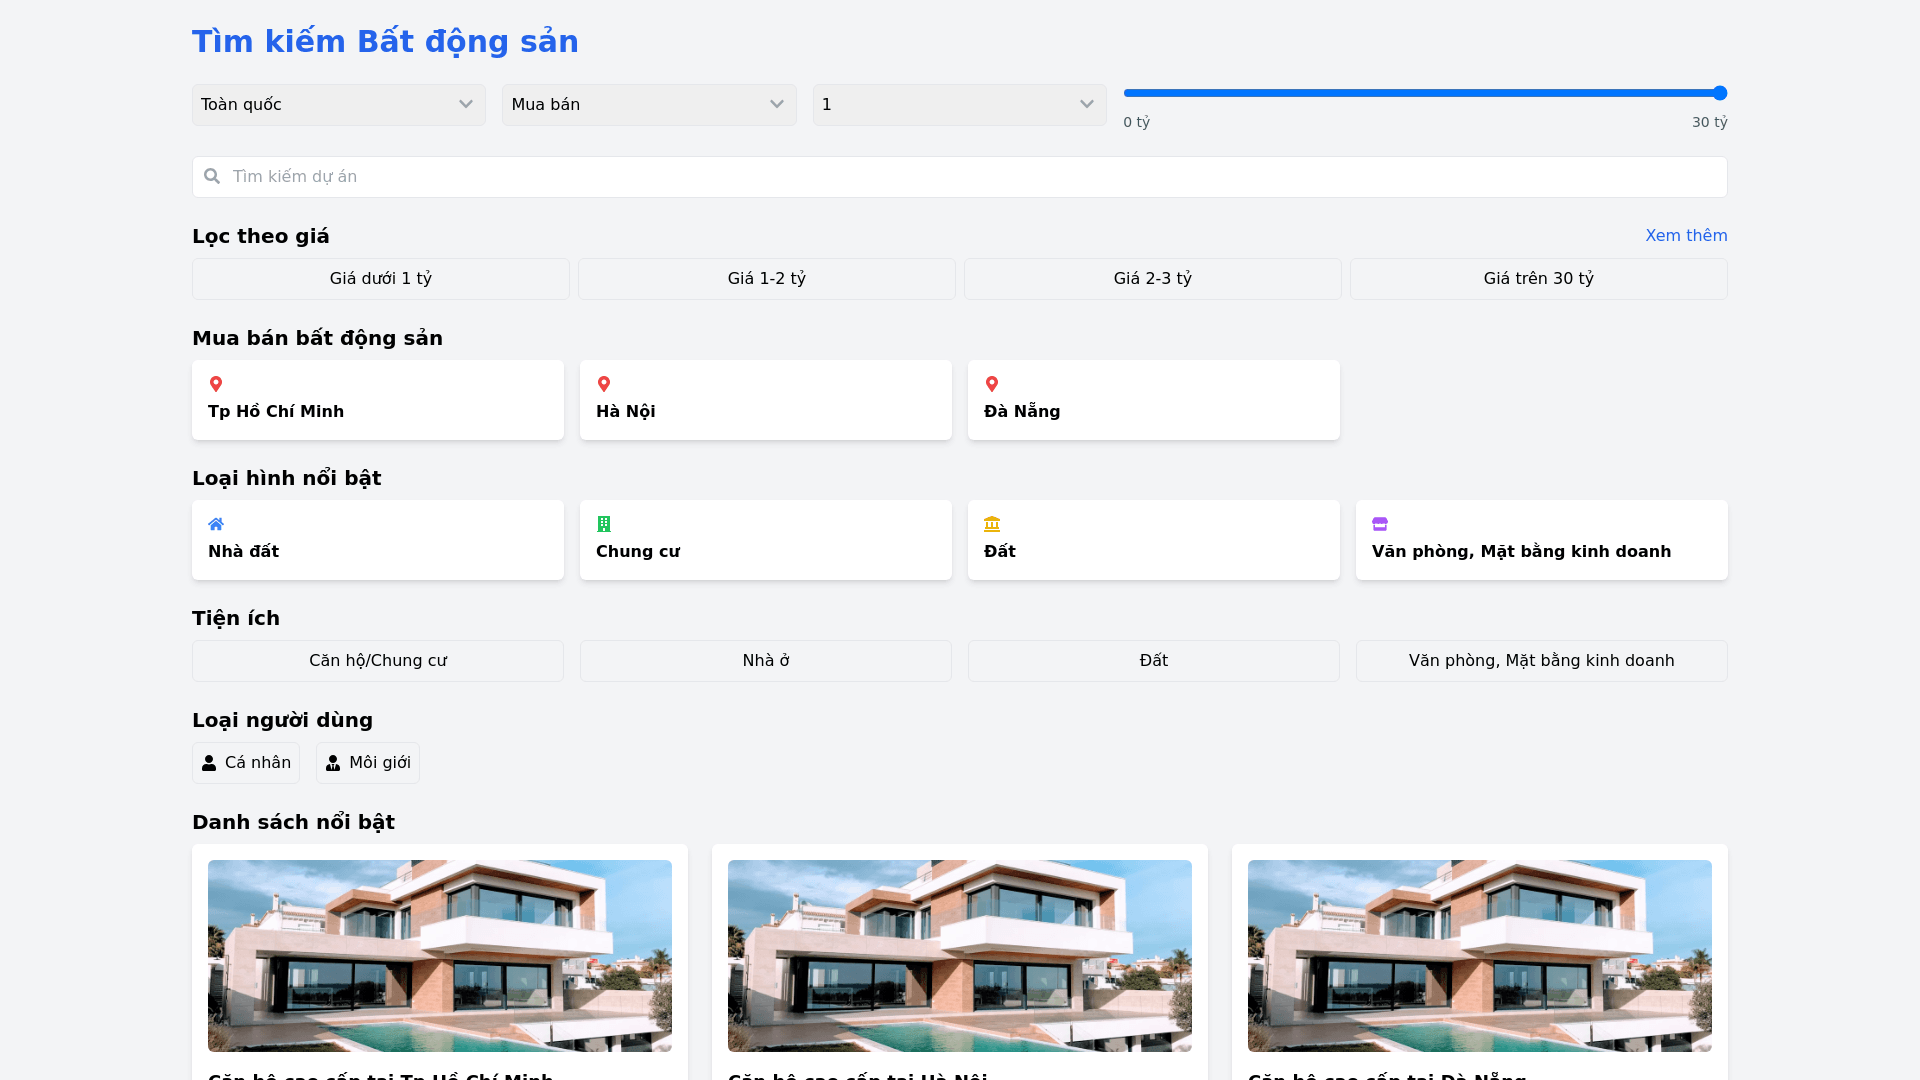Image resolution: width=1920 pixels, height=1080 pixels.
Task: Click the Hà Nội location pin icon
Action: coord(604,384)
